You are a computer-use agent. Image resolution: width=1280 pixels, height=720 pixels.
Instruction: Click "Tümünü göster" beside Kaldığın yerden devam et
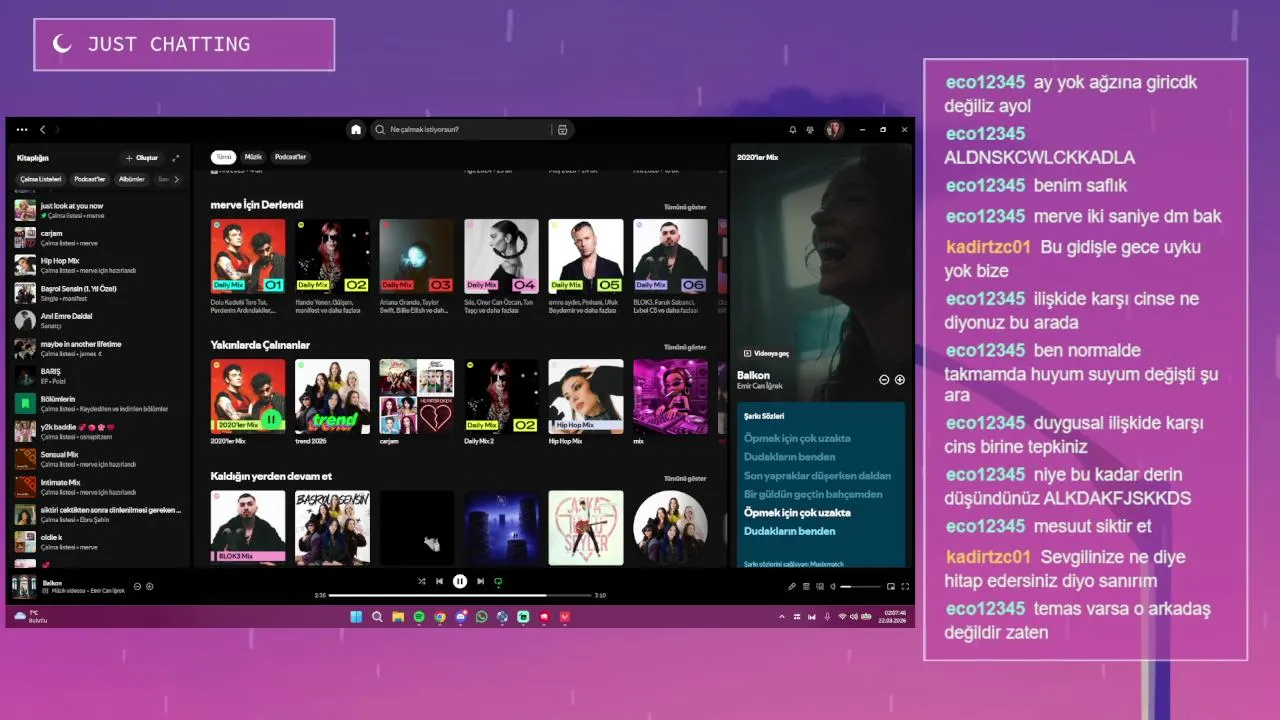click(685, 478)
